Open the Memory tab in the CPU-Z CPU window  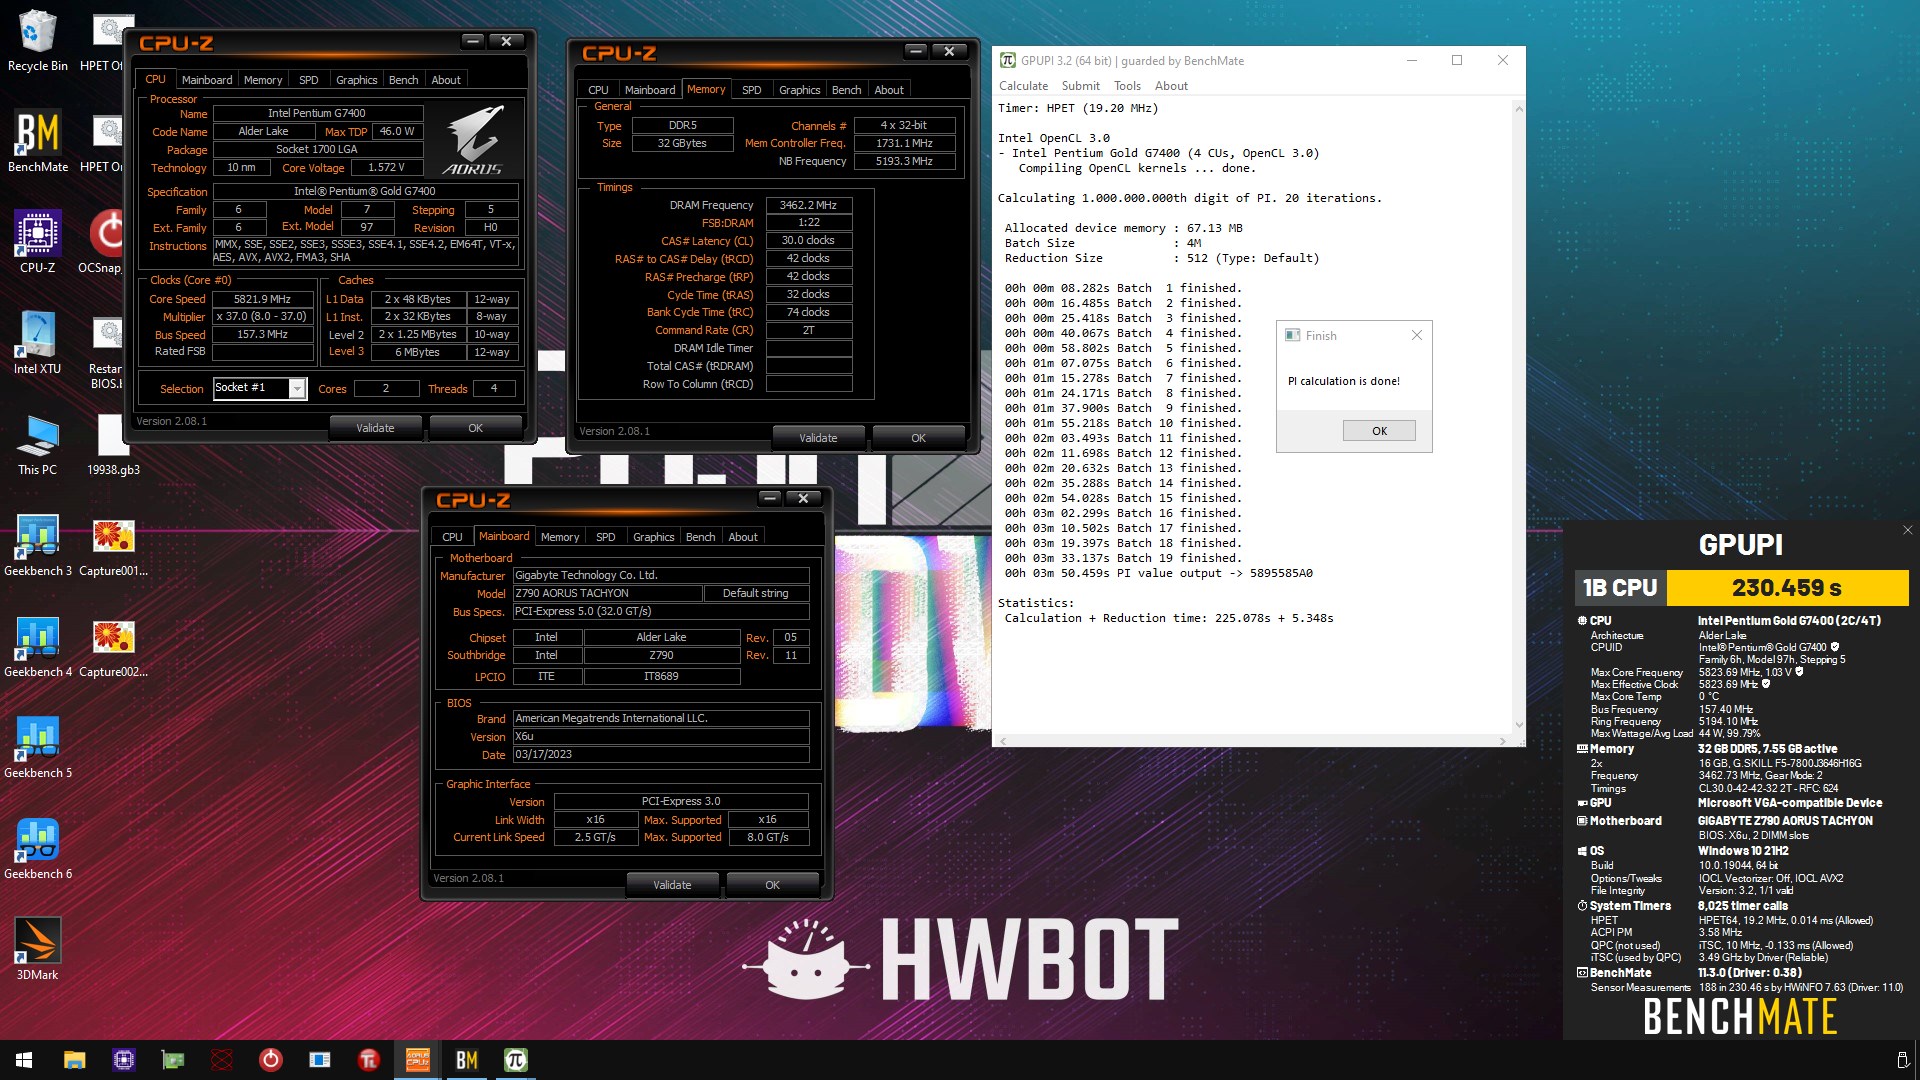pos(263,80)
